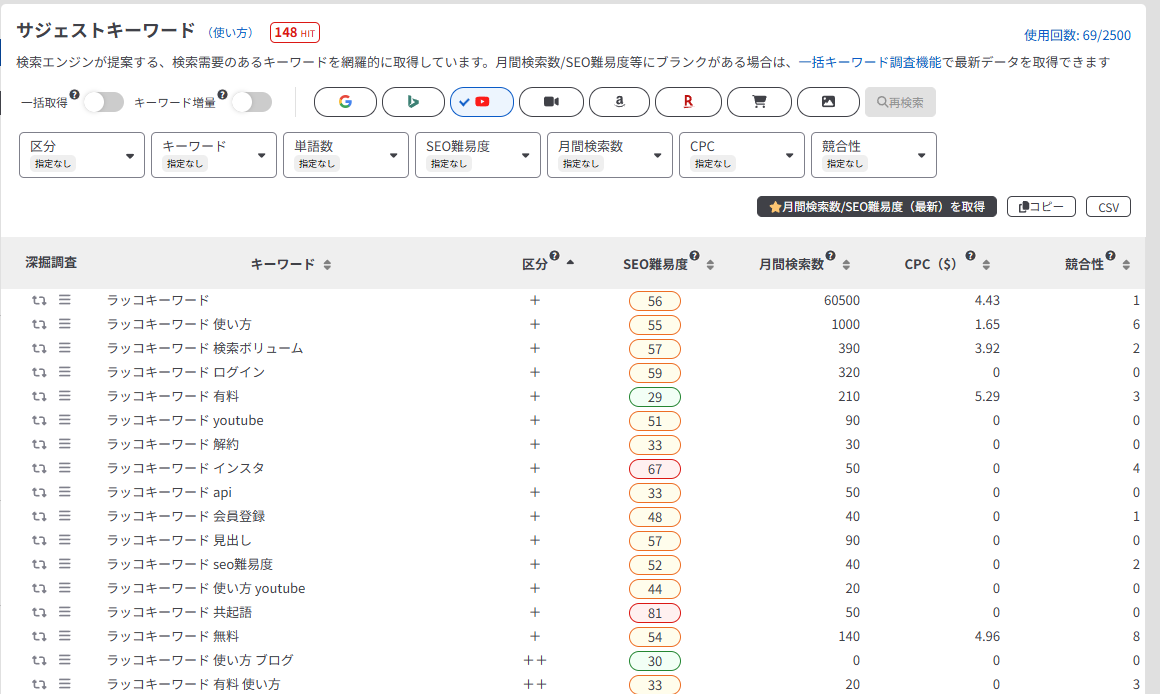This screenshot has width=1160, height=694.
Task: Enable the キーワード増量 switch
Action: coord(251,102)
